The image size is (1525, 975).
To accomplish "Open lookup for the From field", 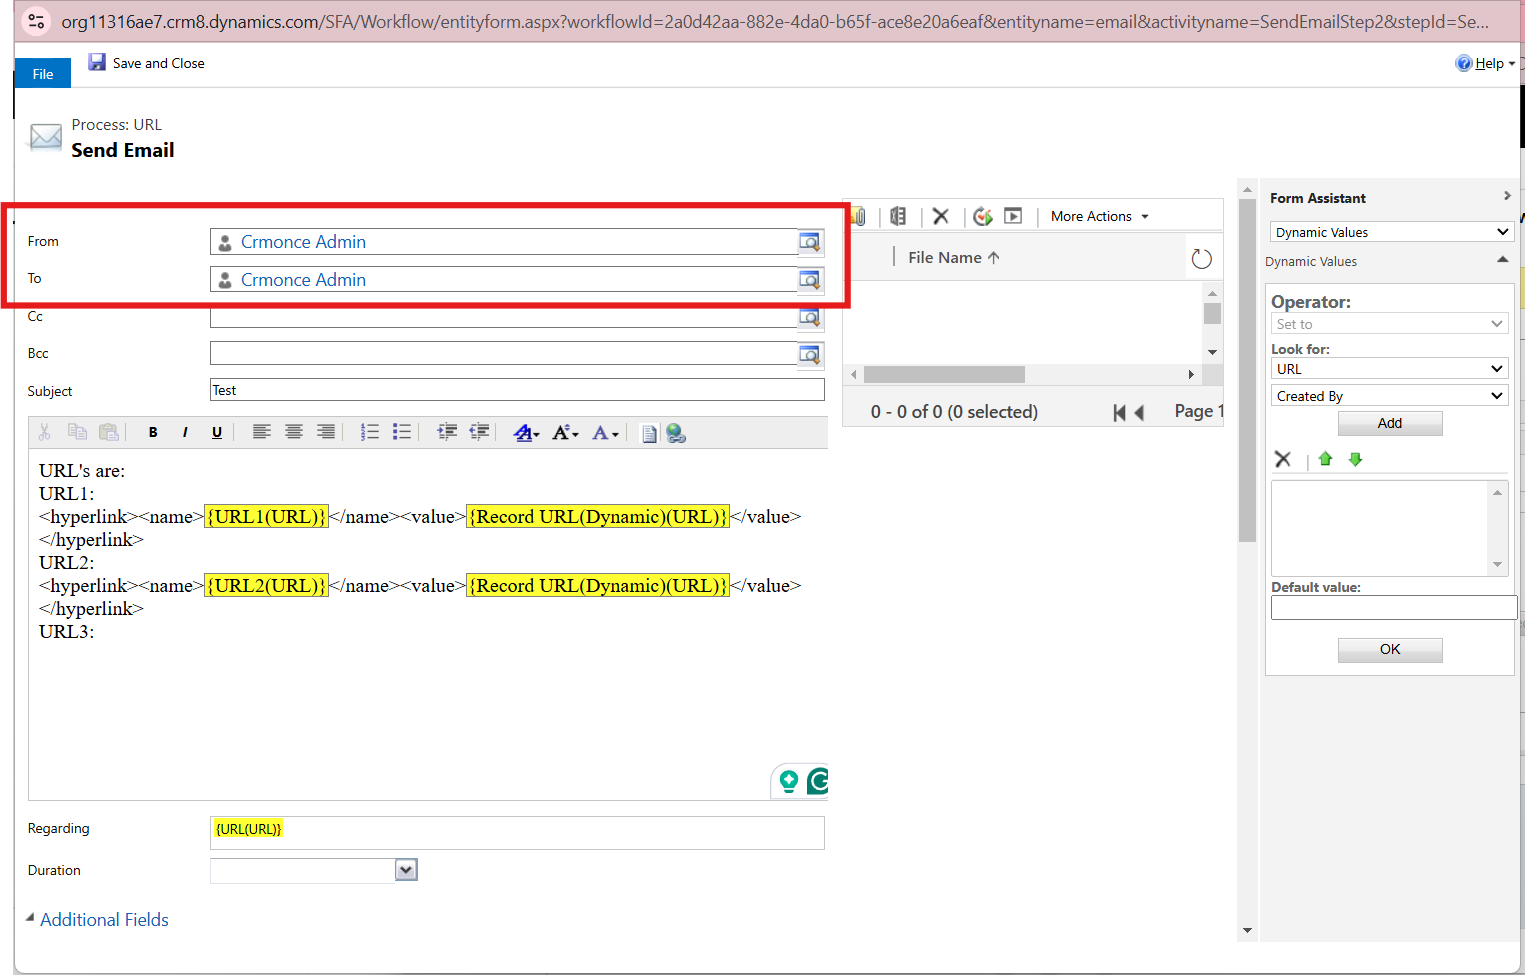I will click(810, 242).
